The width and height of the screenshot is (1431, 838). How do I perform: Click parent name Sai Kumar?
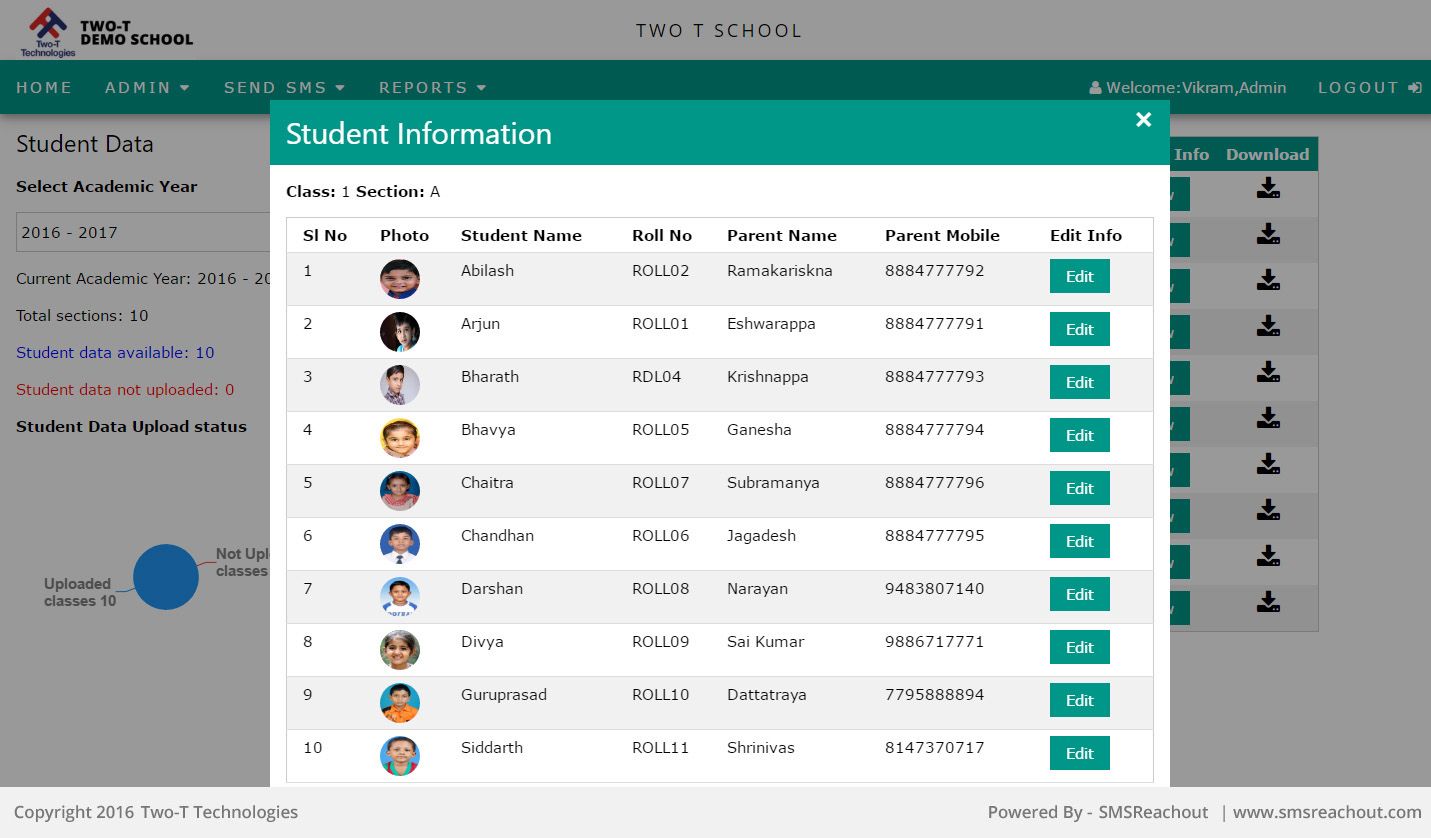point(766,642)
